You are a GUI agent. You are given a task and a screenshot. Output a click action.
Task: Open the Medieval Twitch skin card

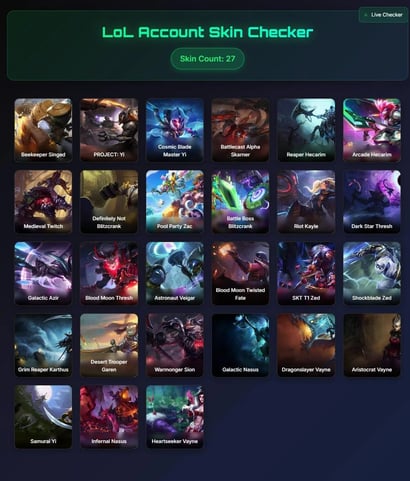point(43,201)
